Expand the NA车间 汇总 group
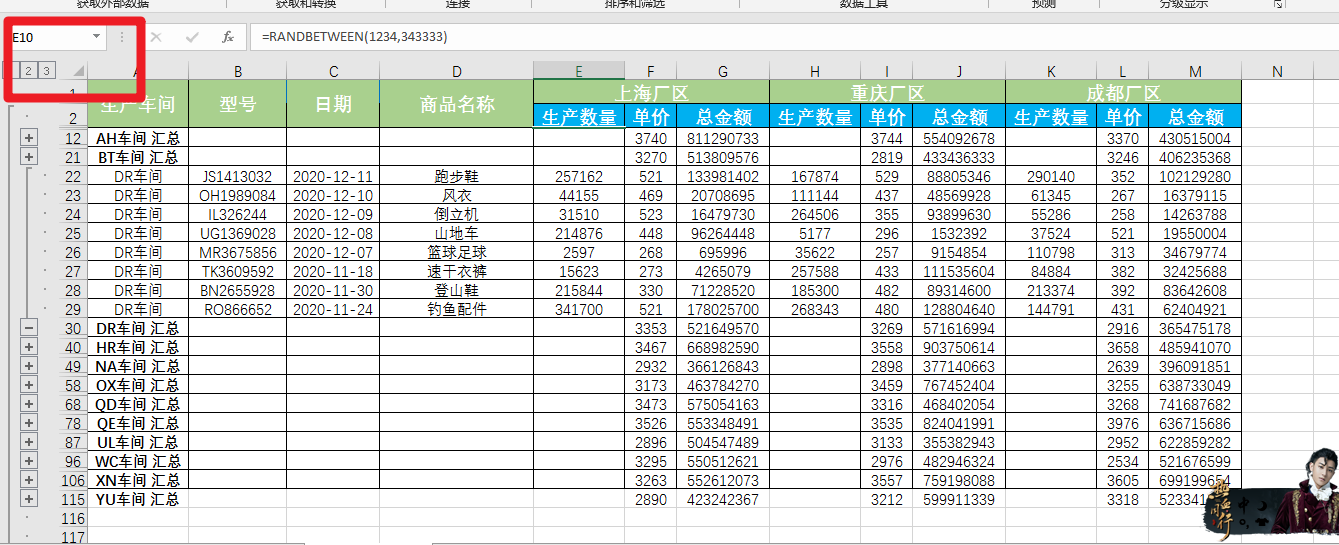 [x=28, y=366]
